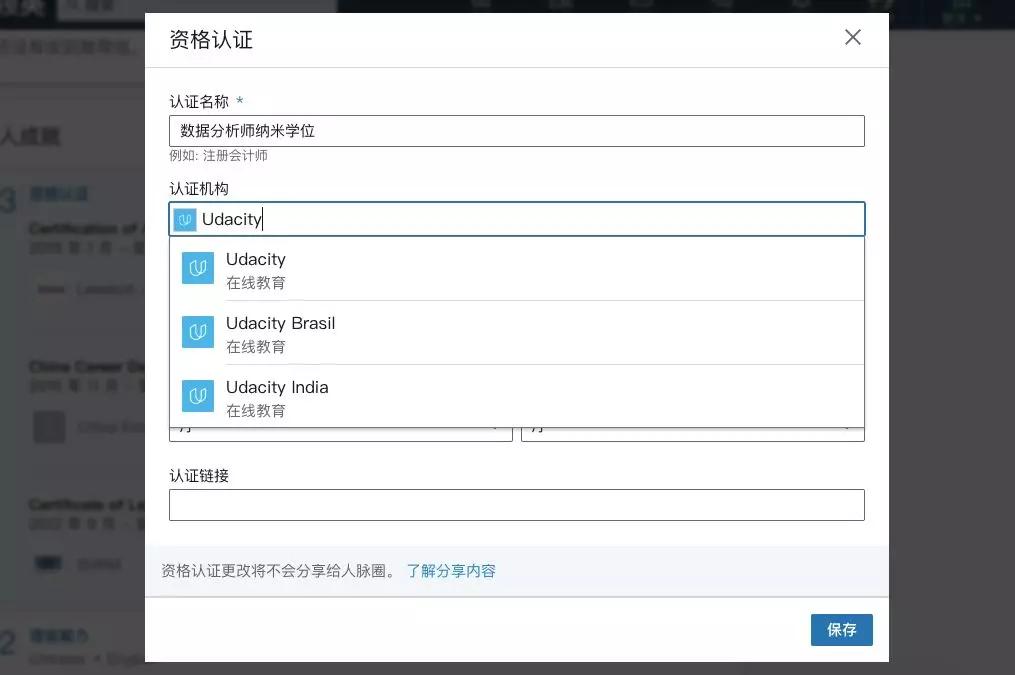Click the certification badge thumbnail in the background list

coord(51,289)
